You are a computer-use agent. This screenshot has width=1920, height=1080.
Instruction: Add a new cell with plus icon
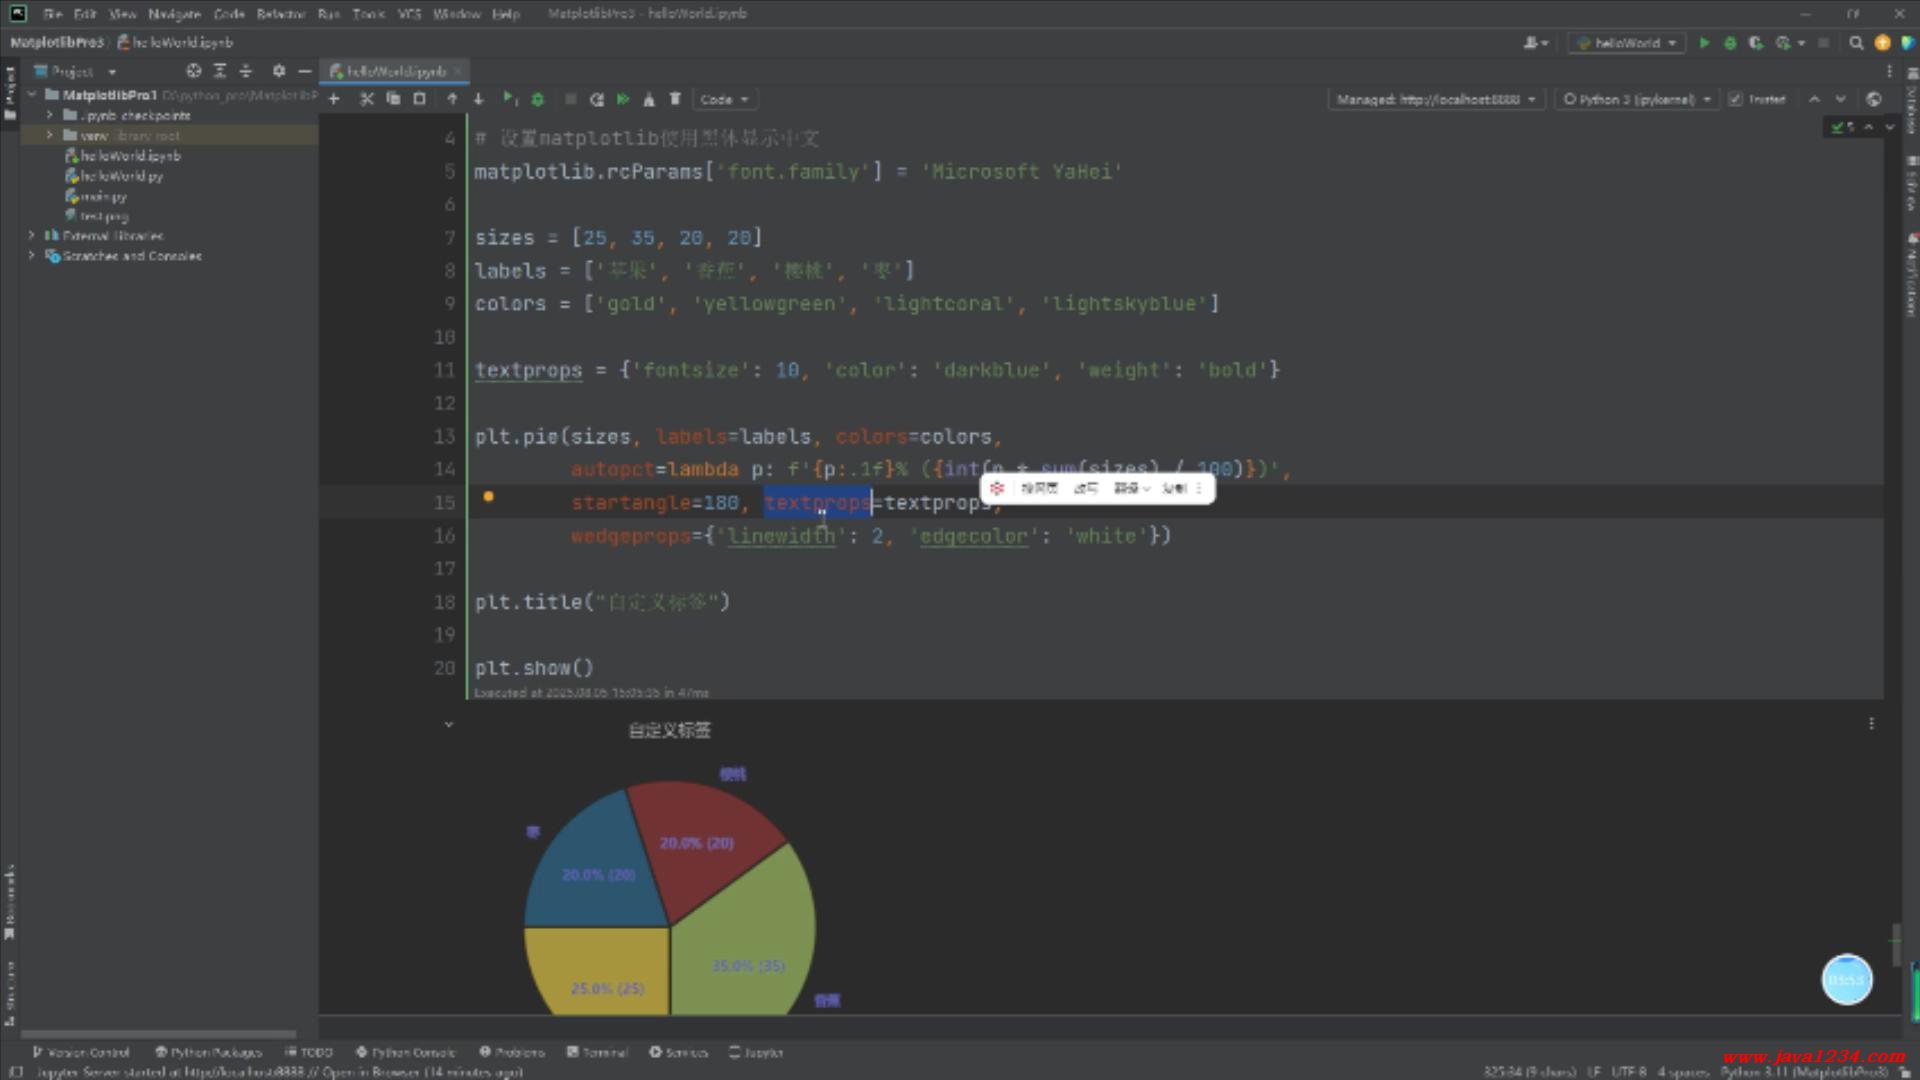coord(334,99)
